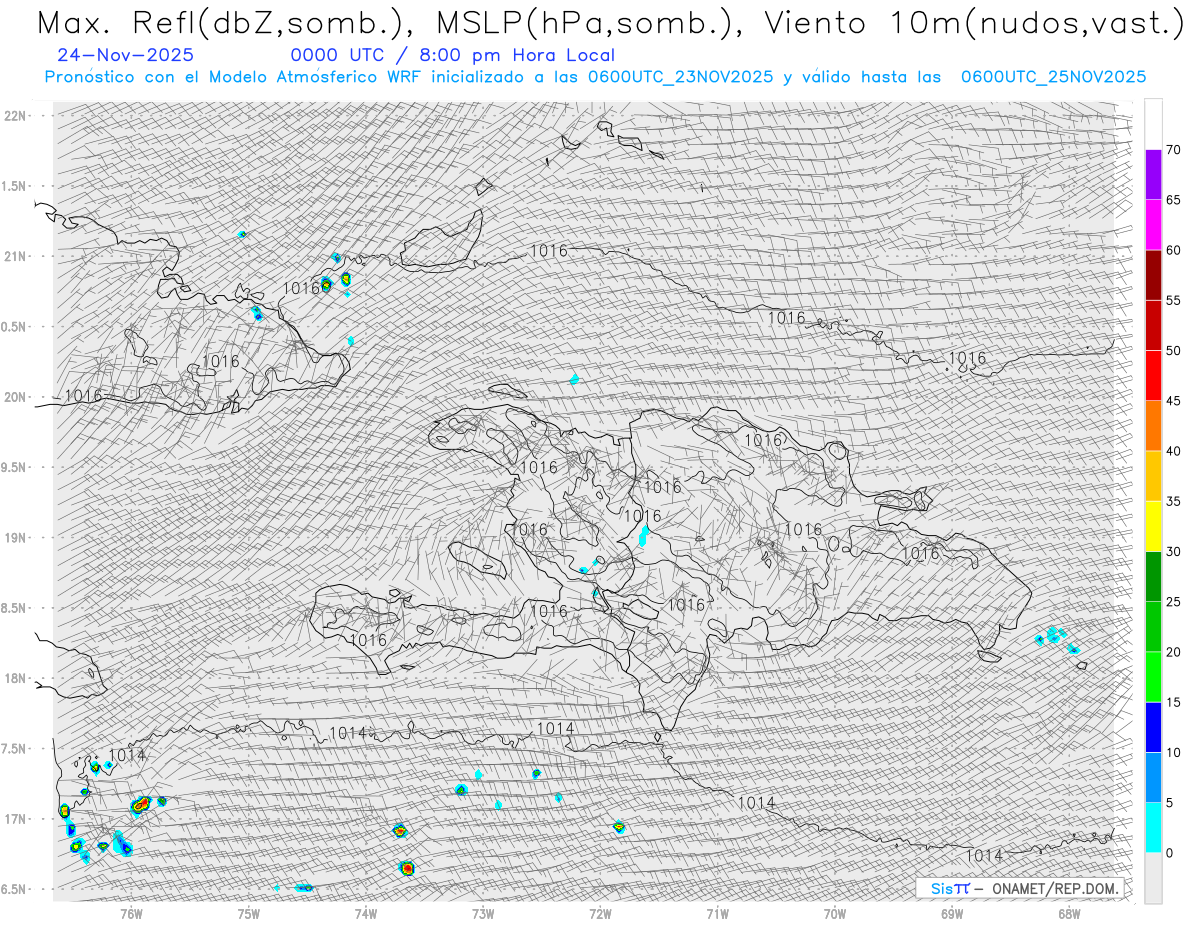This screenshot has width=1200, height=927.
Task: Click the 71W longitude axis label
Action: coord(717,914)
